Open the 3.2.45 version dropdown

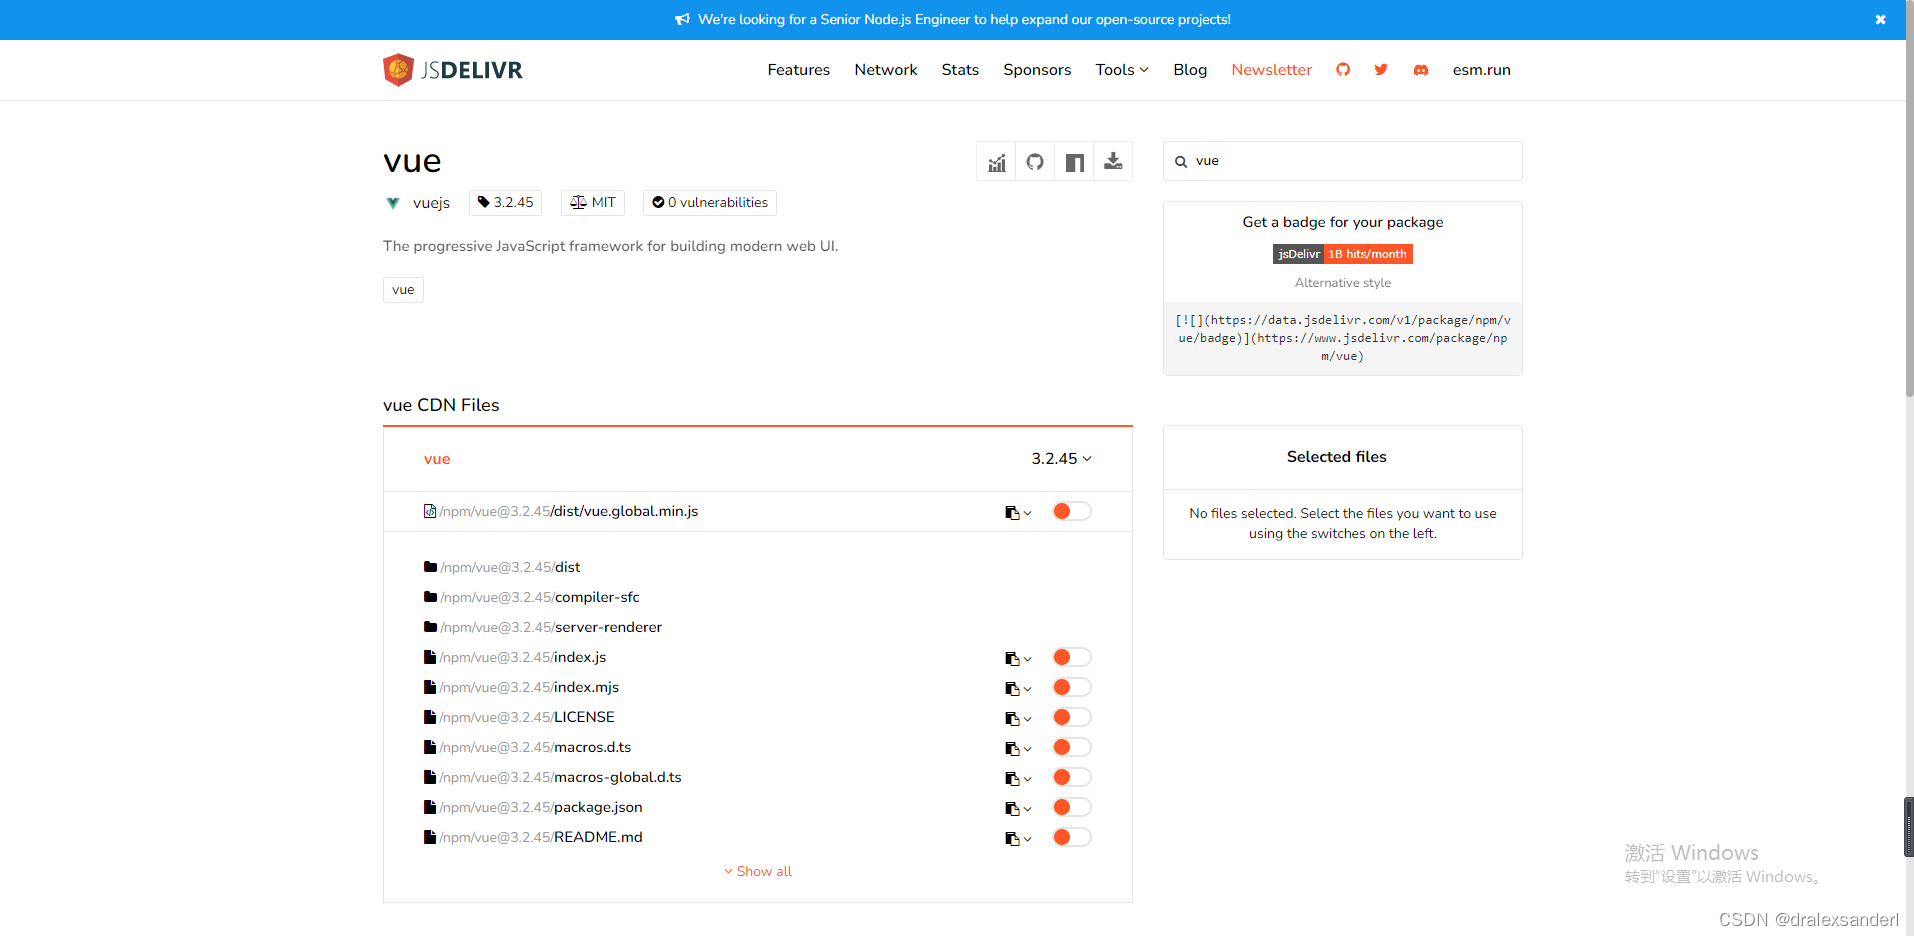pyautogui.click(x=1061, y=458)
